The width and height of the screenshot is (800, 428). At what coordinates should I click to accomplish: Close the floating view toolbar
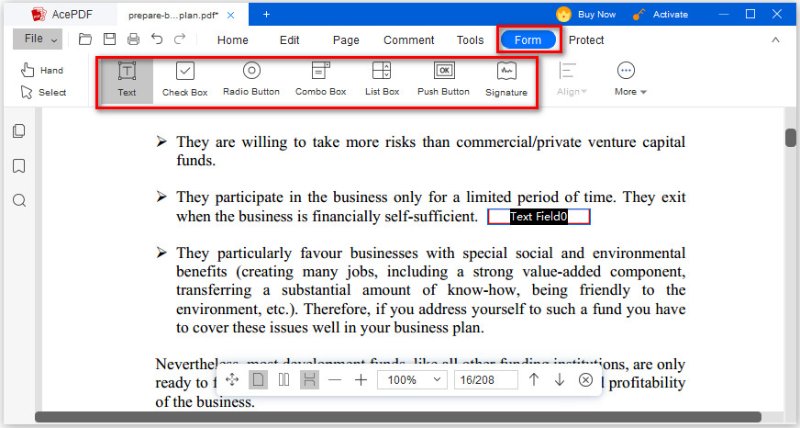click(586, 380)
